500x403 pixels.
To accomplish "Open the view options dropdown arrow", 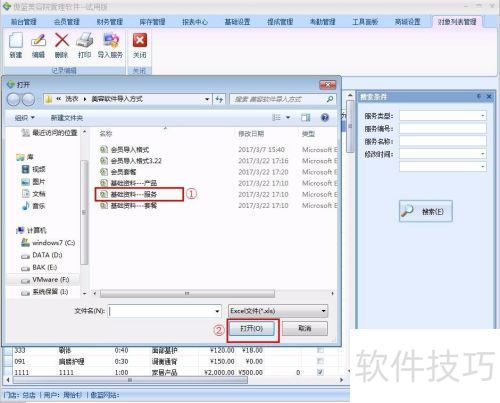I will pos(288,117).
